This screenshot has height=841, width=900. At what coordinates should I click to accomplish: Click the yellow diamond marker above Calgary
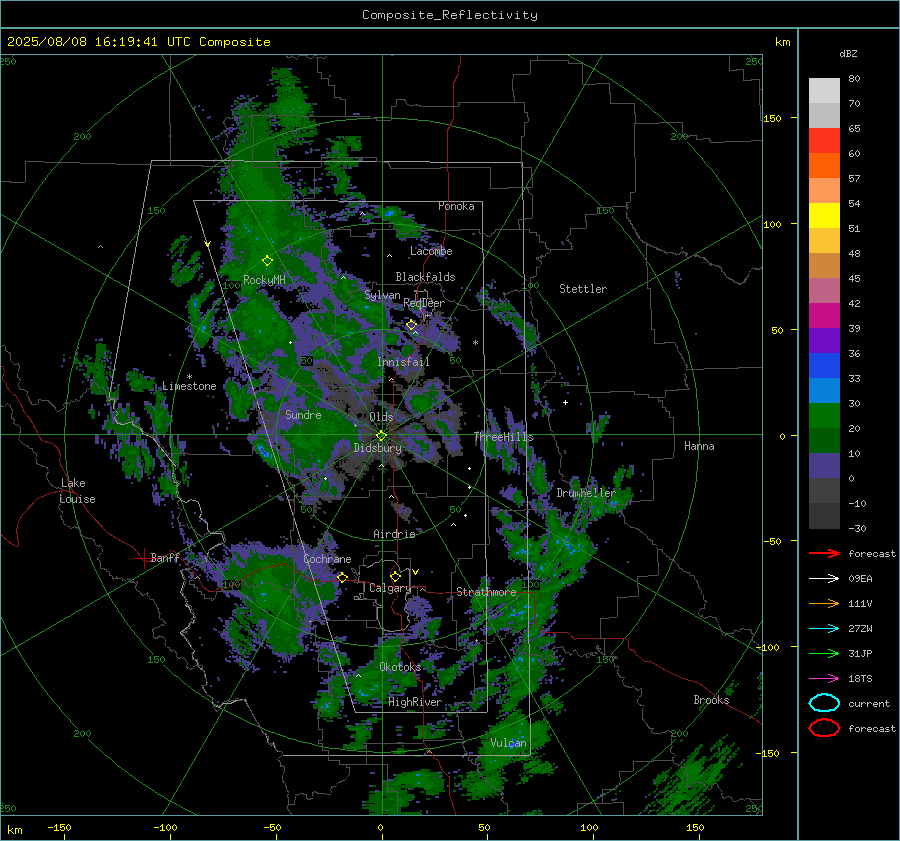tap(395, 576)
